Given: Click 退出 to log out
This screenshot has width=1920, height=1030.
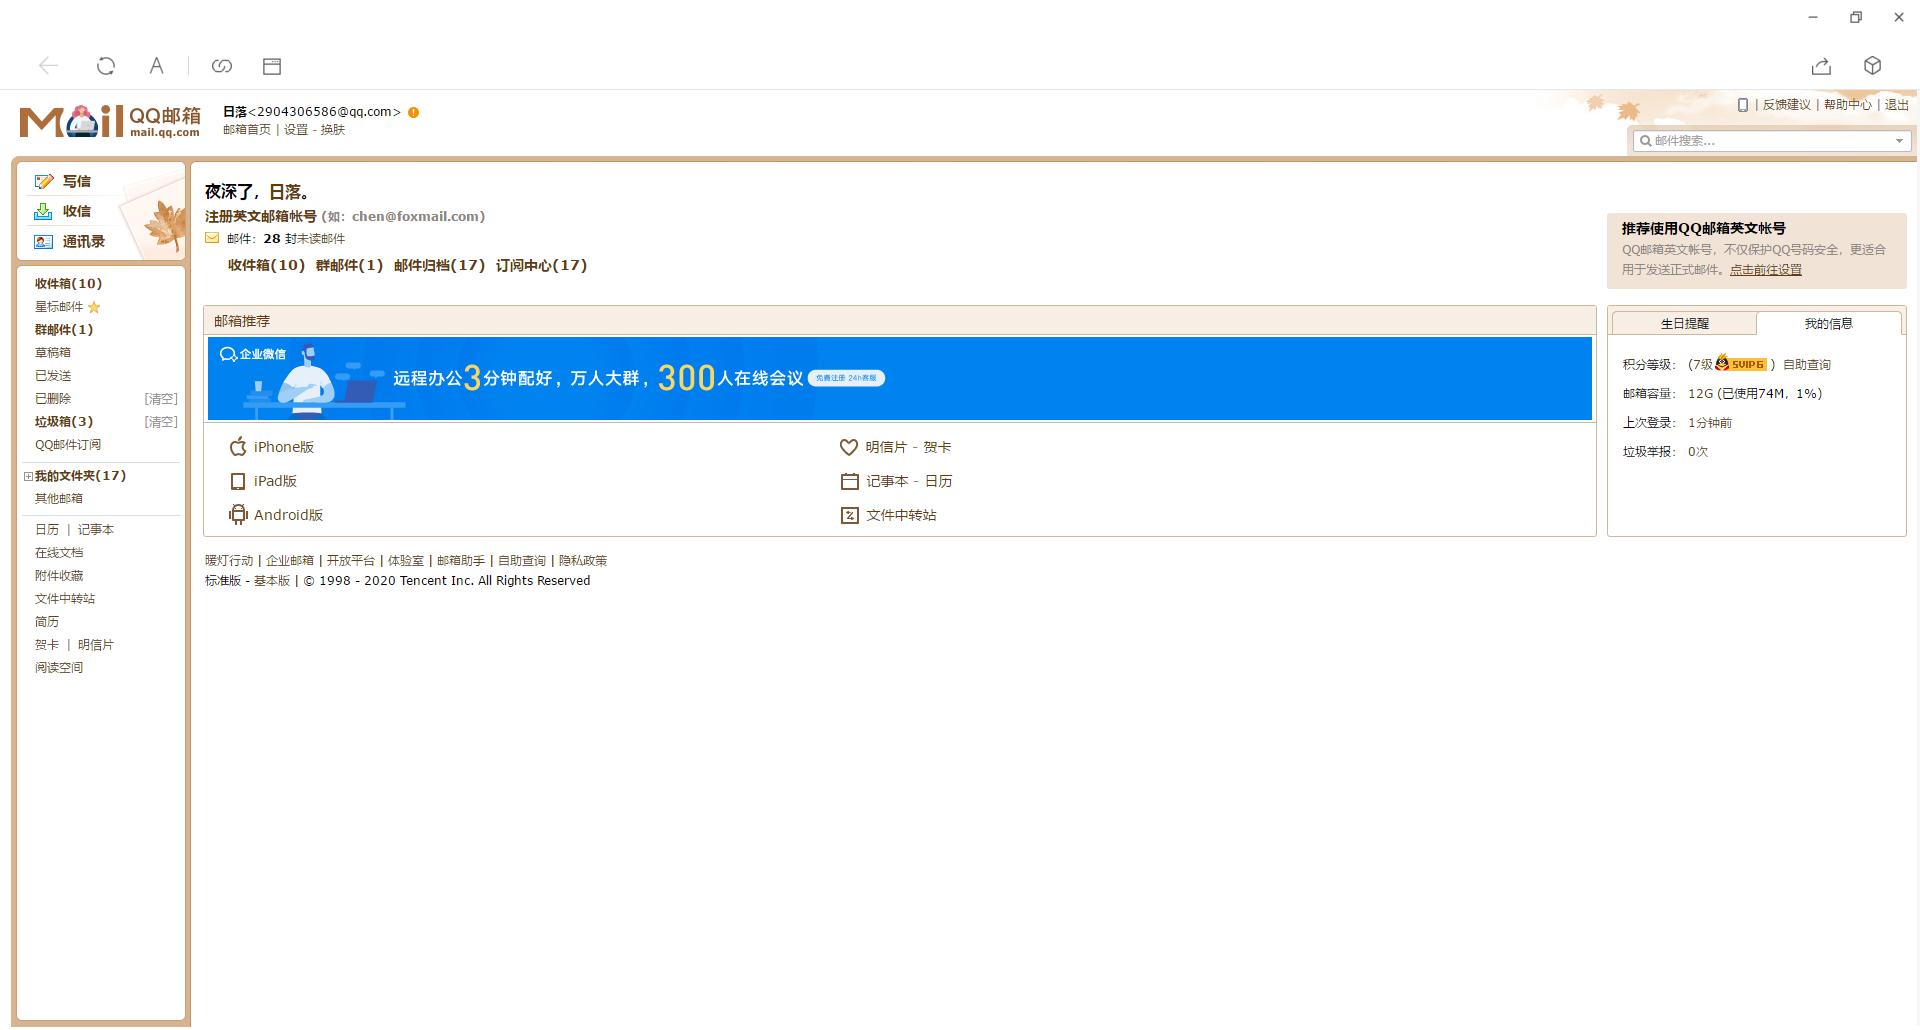Looking at the screenshot, I should [x=1896, y=105].
